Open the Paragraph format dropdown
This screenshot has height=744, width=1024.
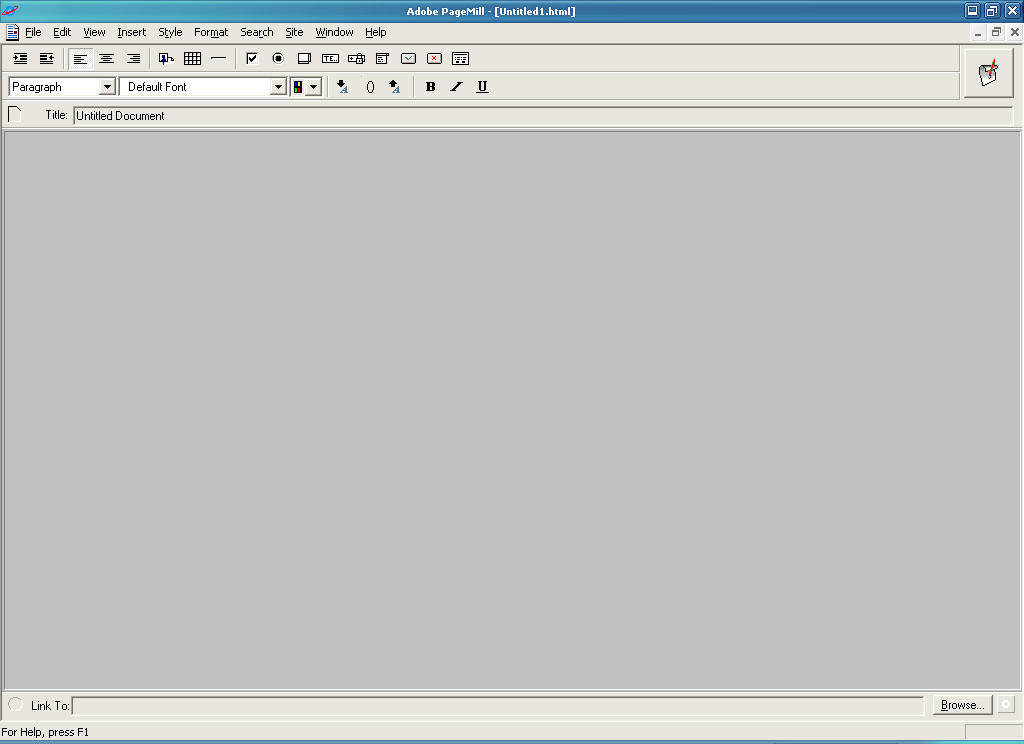(107, 87)
